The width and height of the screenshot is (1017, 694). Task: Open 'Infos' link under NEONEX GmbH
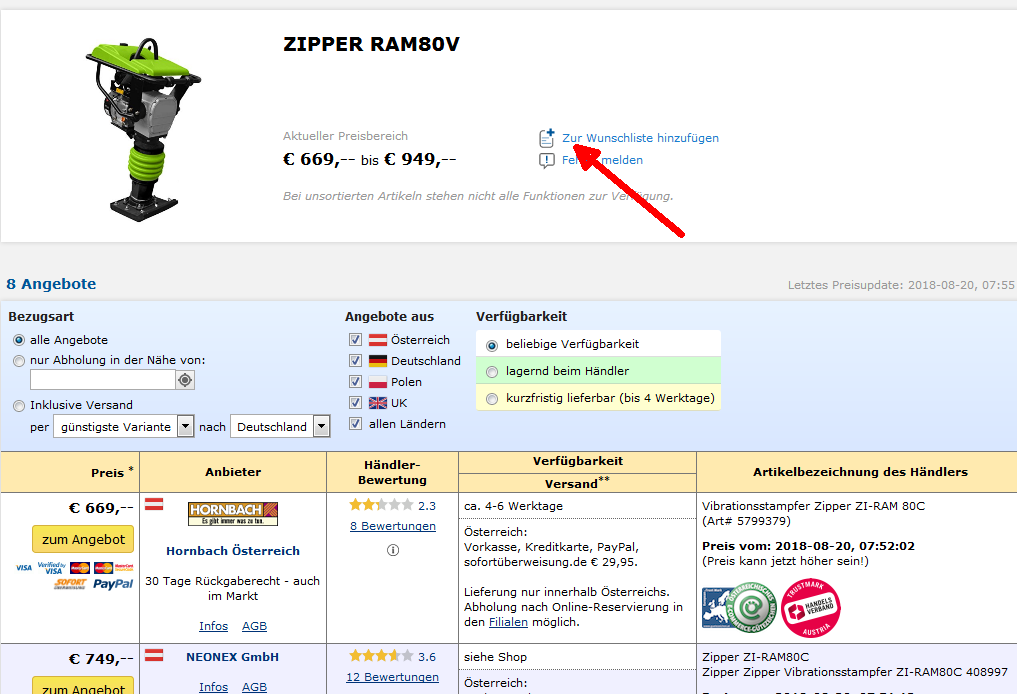(213, 687)
